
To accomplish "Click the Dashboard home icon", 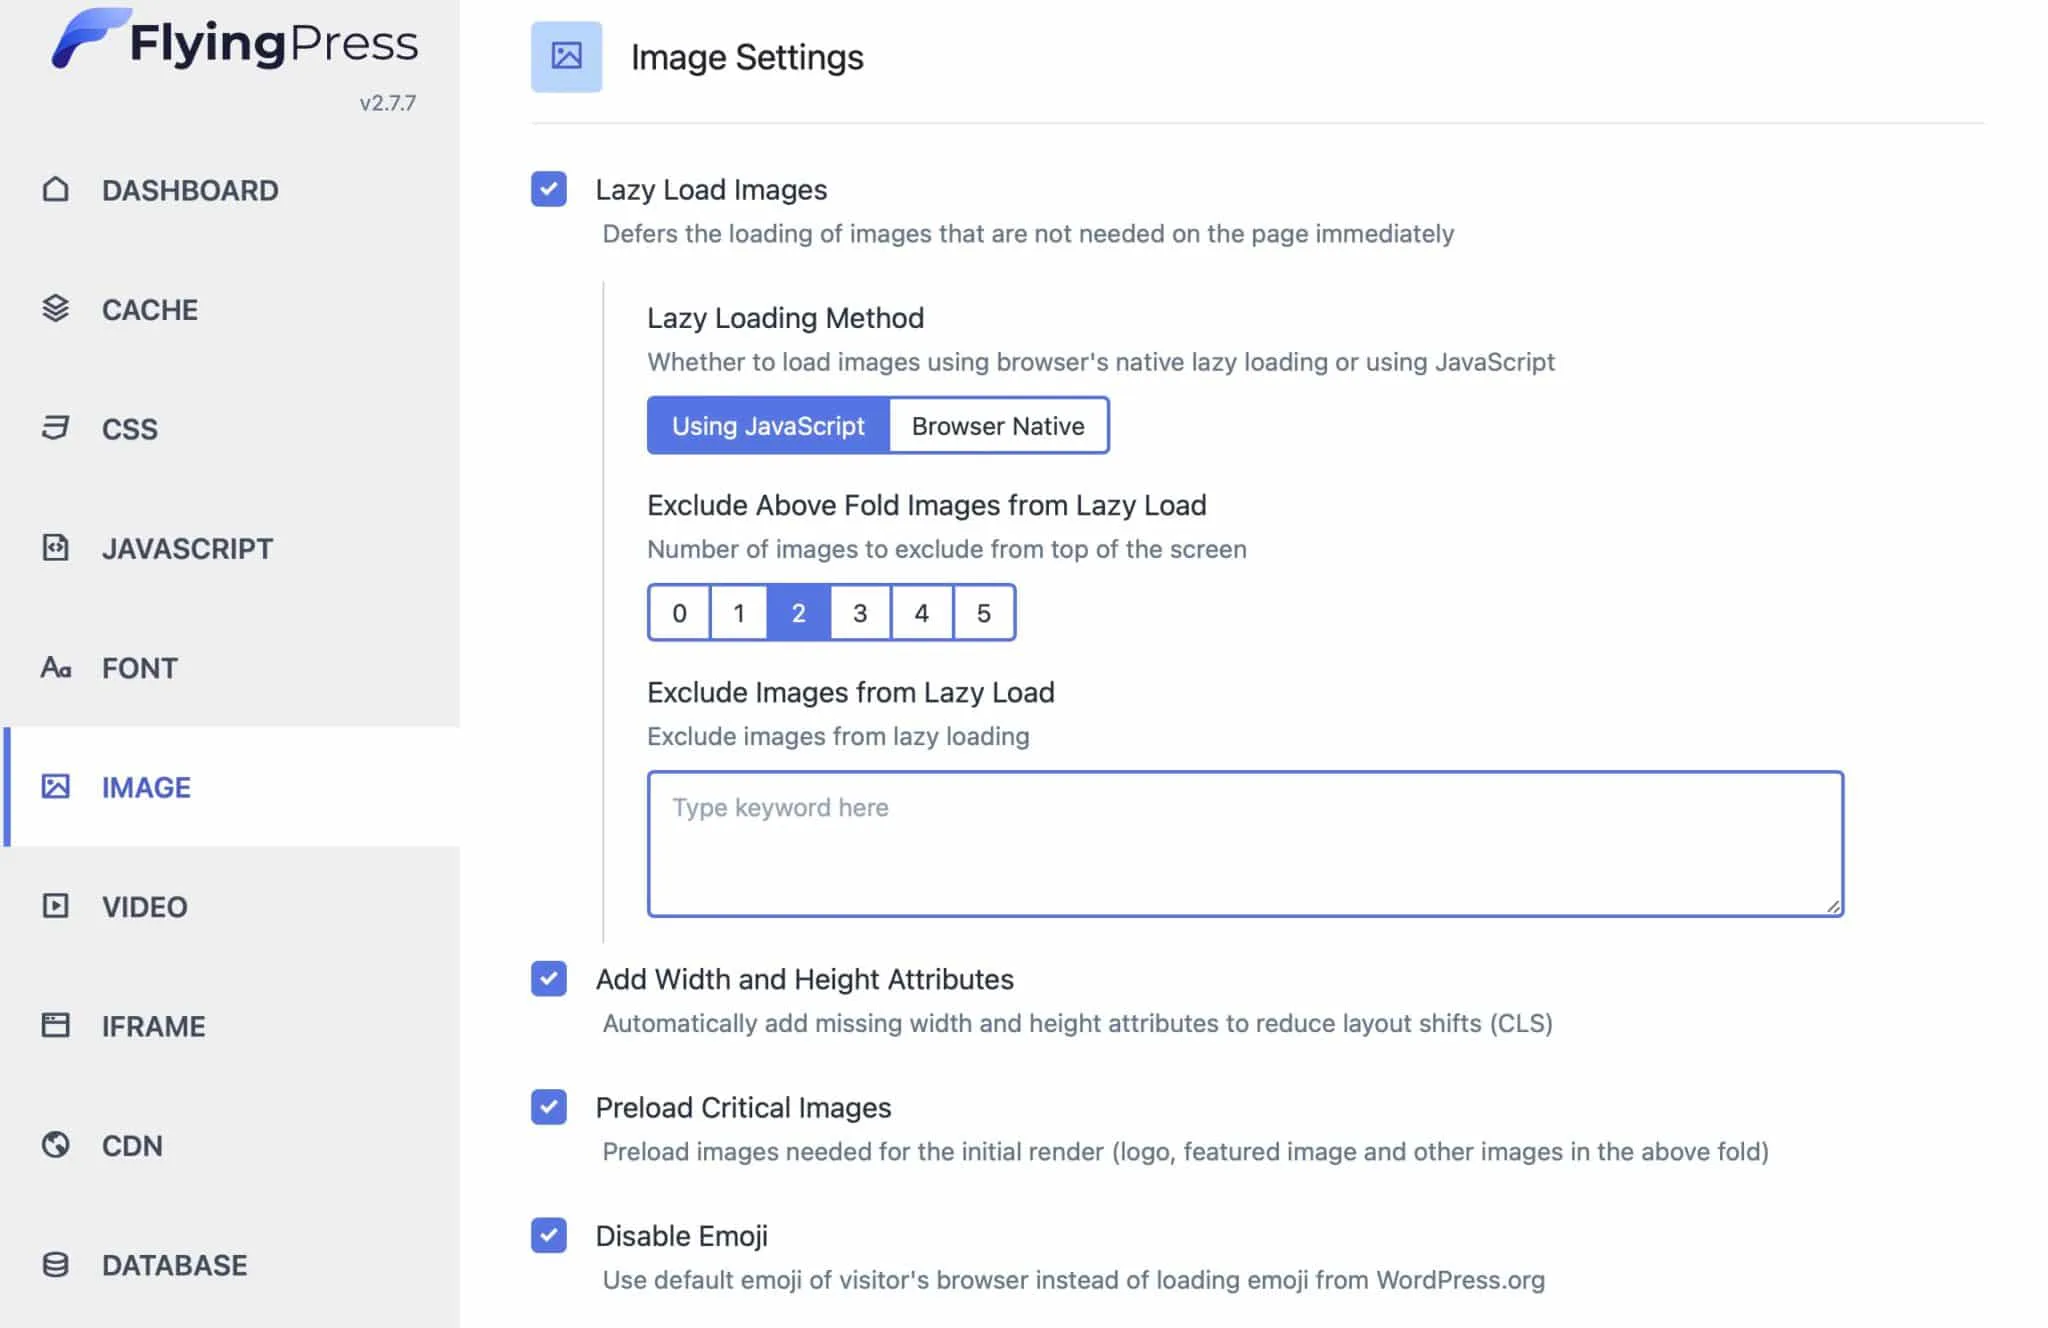I will [56, 189].
